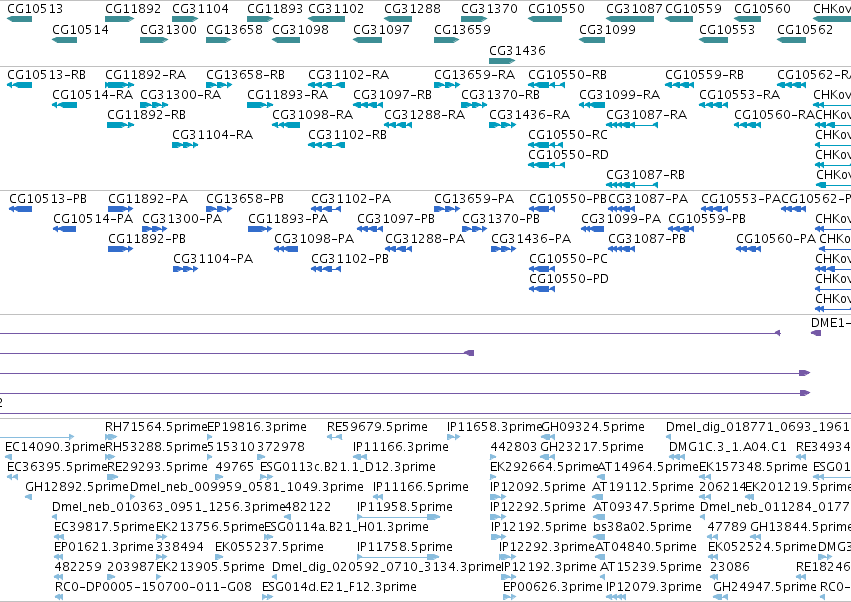Viewport: 851px width, 602px height.
Task: Click protein CG10513-PB
Action: point(48,199)
